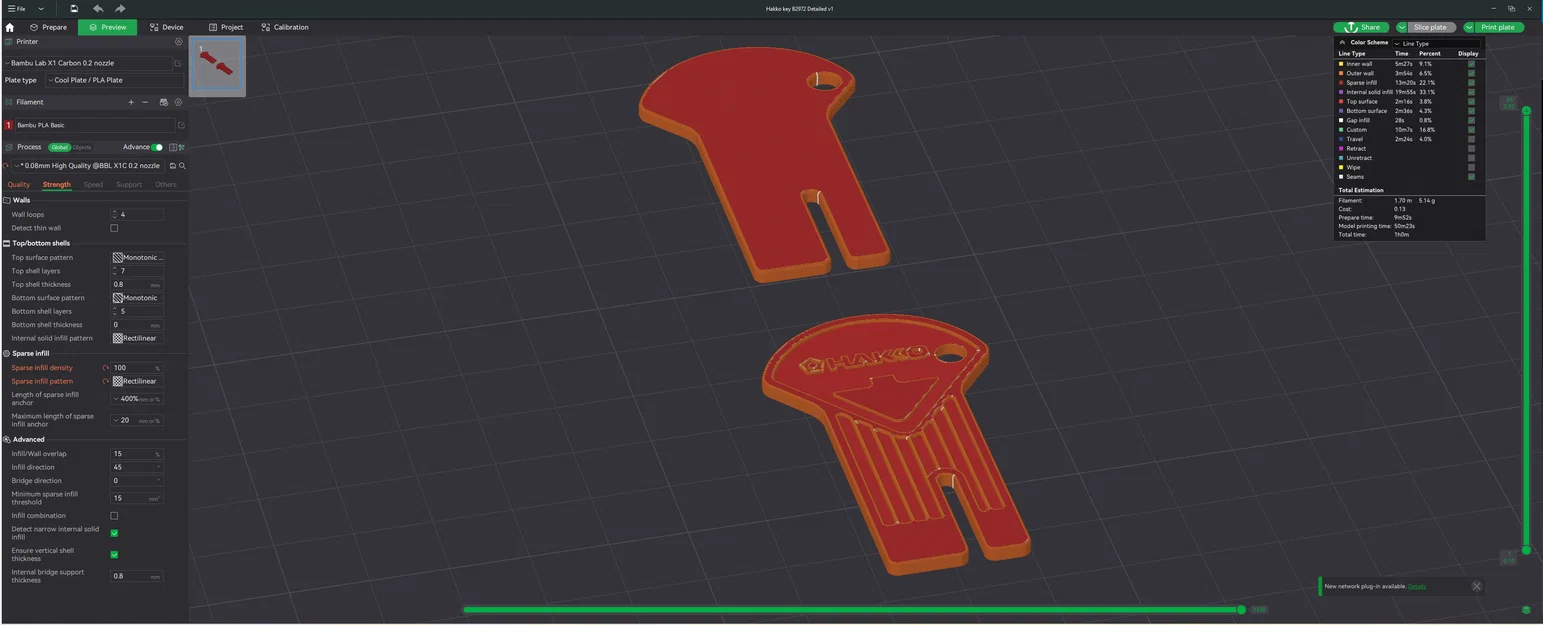Click the Slice plate button
1543x625 pixels.
coord(1430,27)
